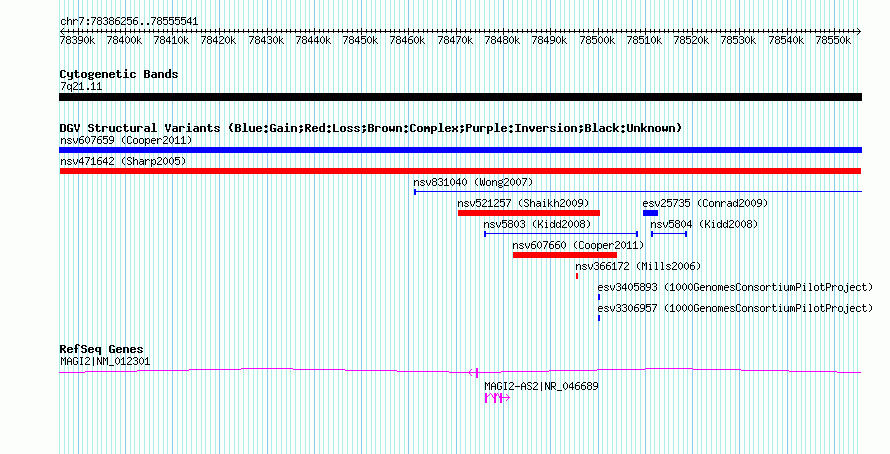Click the MAGI2-AS2 gene glyph
This screenshot has height=454, width=890.
(x=497, y=398)
